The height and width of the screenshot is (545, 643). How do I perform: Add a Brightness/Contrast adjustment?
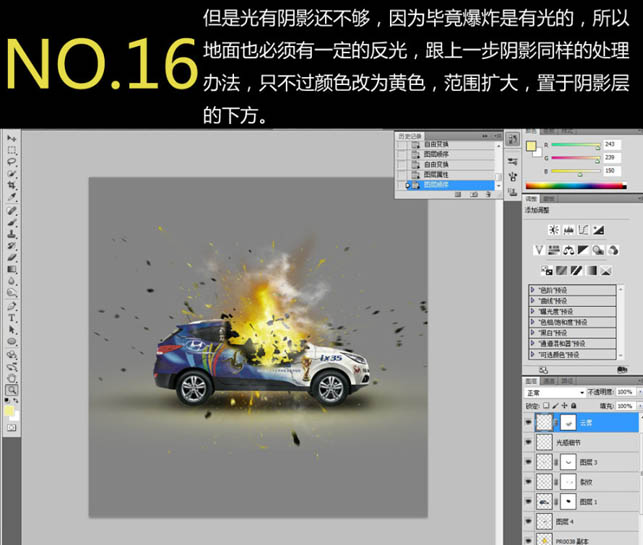pyautogui.click(x=554, y=230)
